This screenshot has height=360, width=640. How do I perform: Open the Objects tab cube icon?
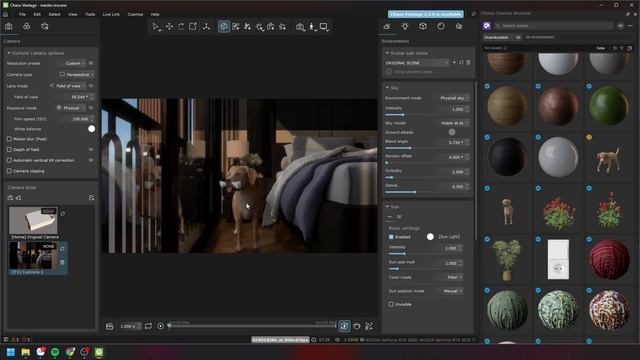423,27
